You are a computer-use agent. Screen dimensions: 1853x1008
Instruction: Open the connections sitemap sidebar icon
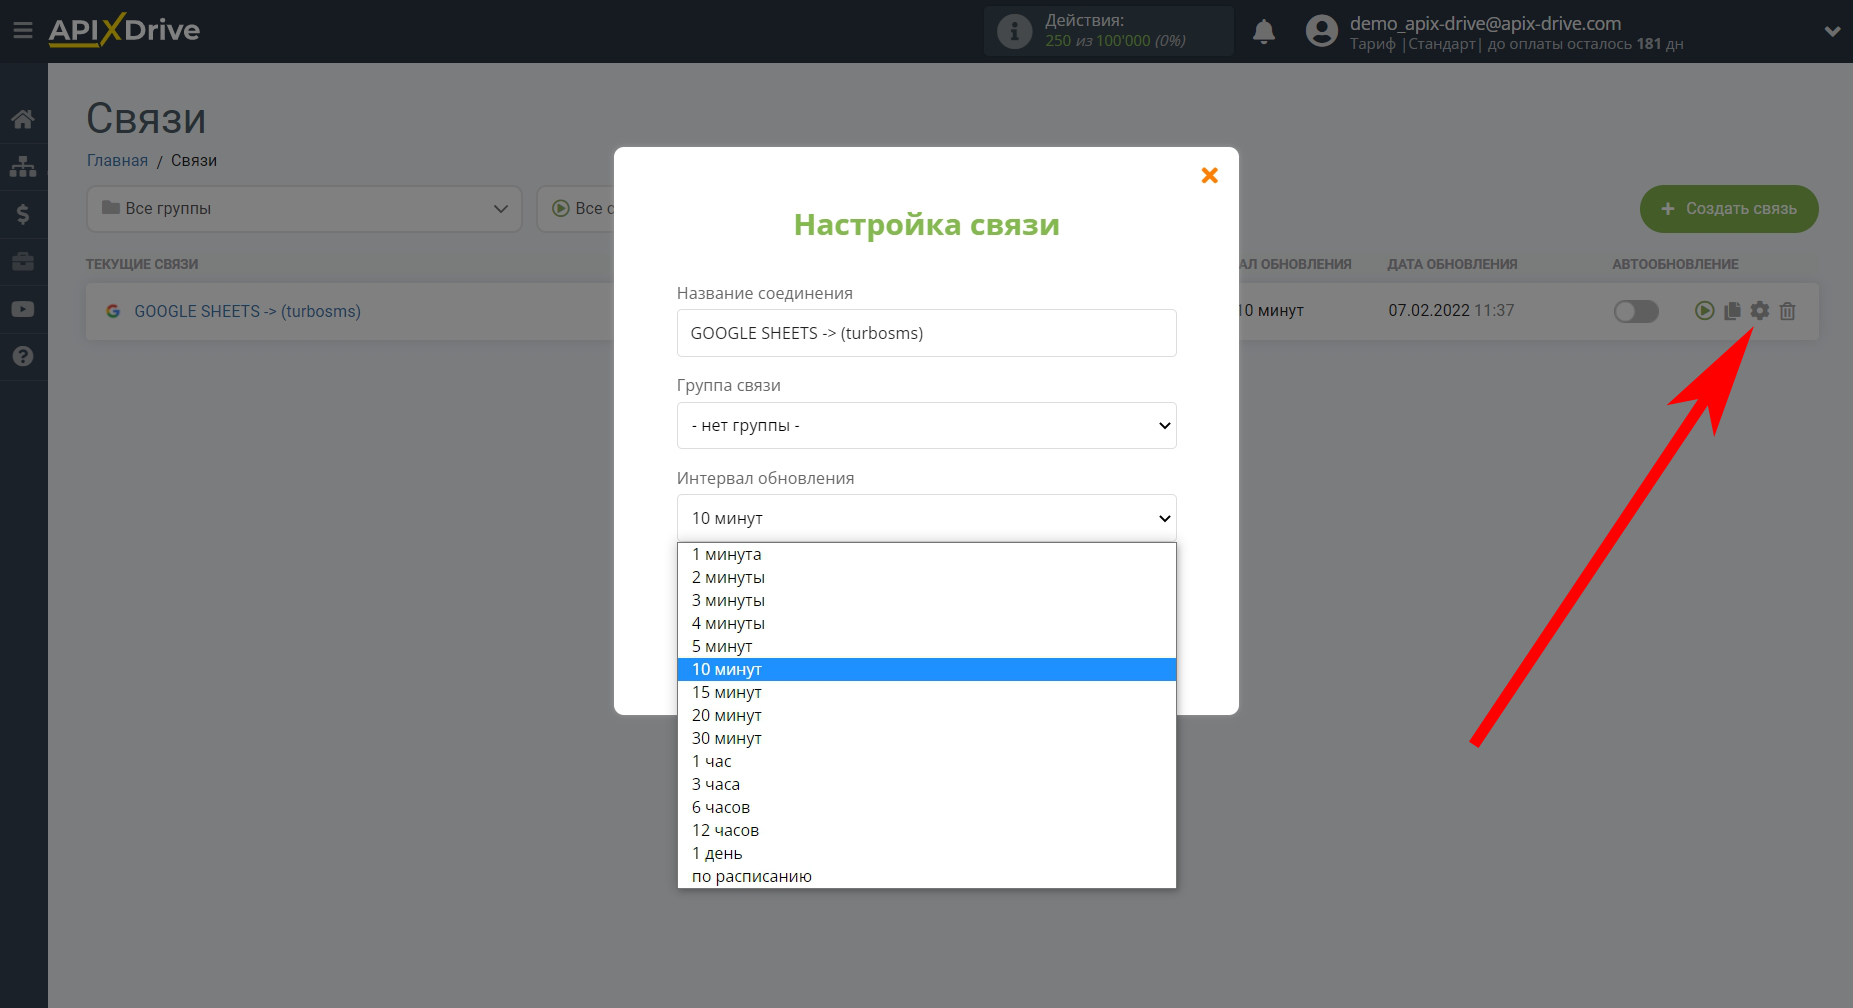click(23, 166)
